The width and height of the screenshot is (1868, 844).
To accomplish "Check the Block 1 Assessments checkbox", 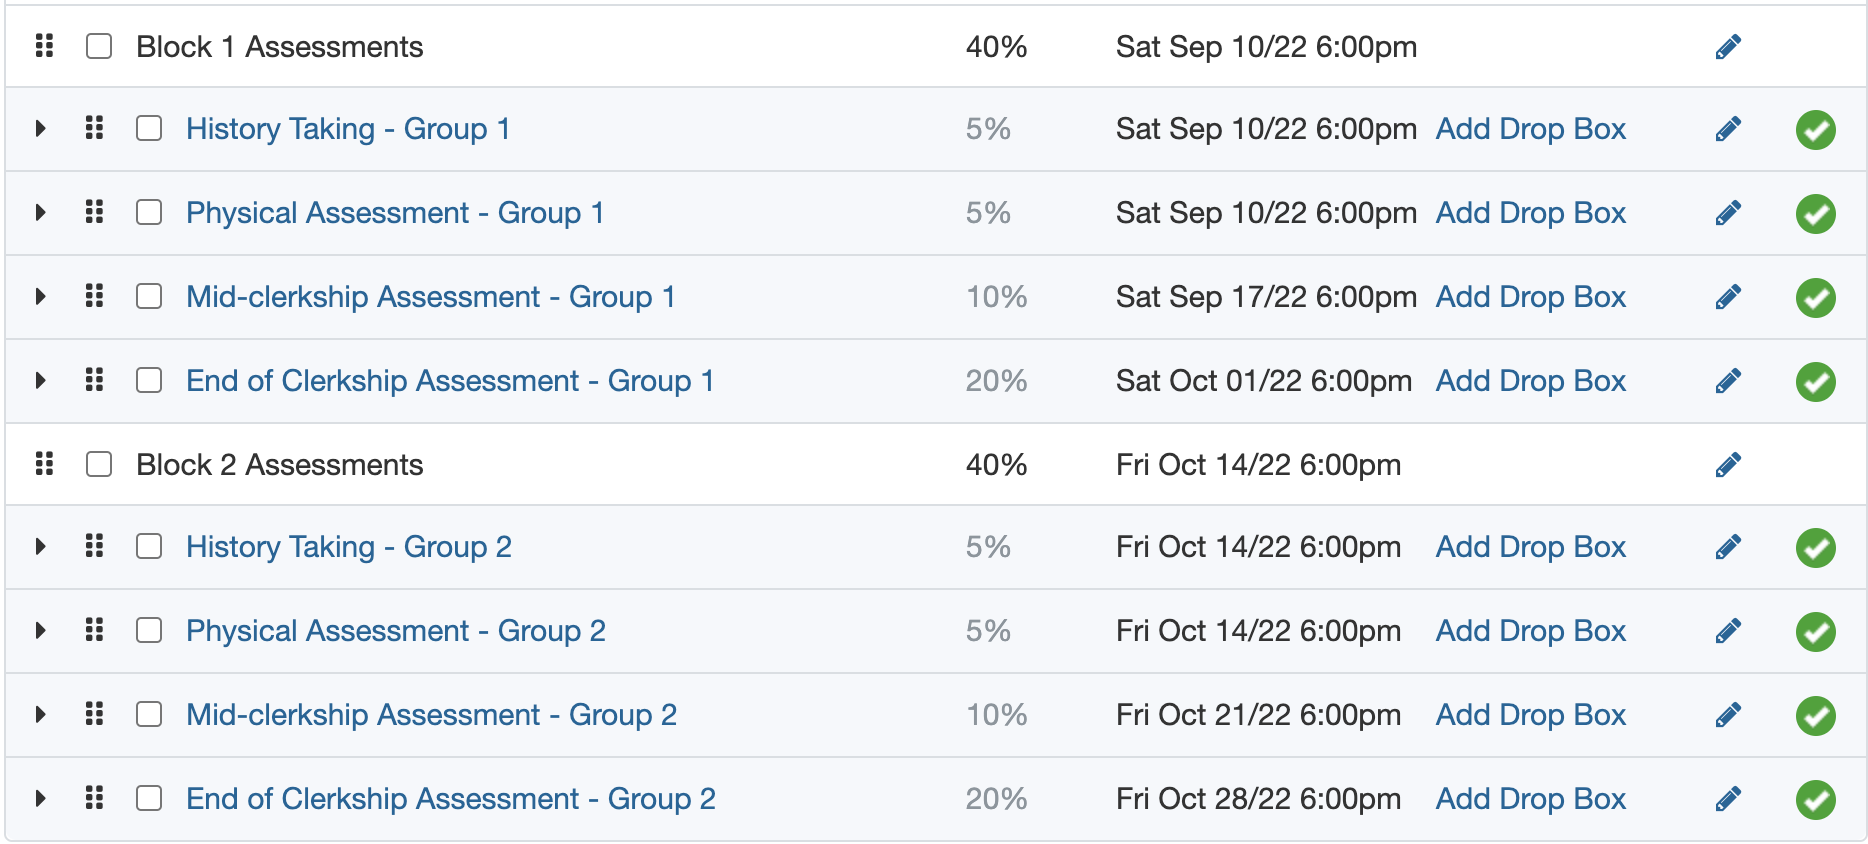I will tap(99, 47).
